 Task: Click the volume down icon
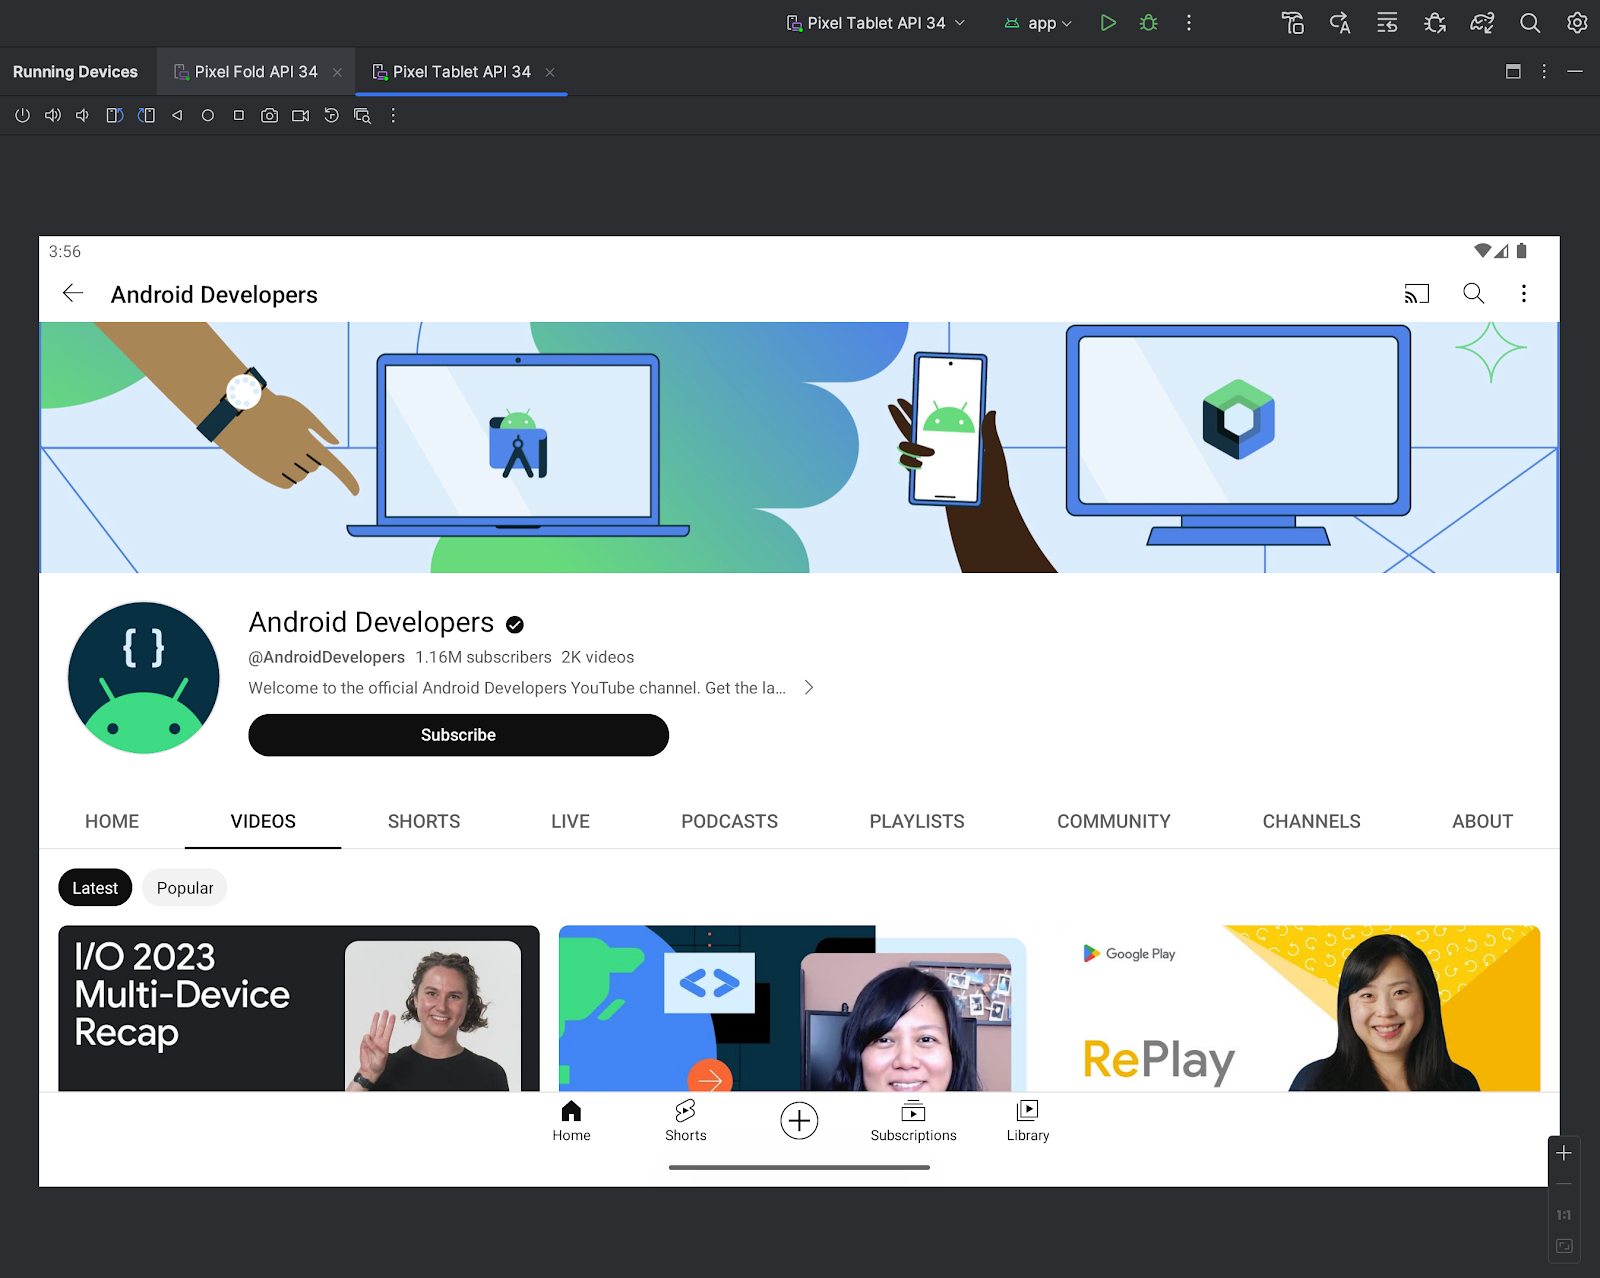click(82, 116)
